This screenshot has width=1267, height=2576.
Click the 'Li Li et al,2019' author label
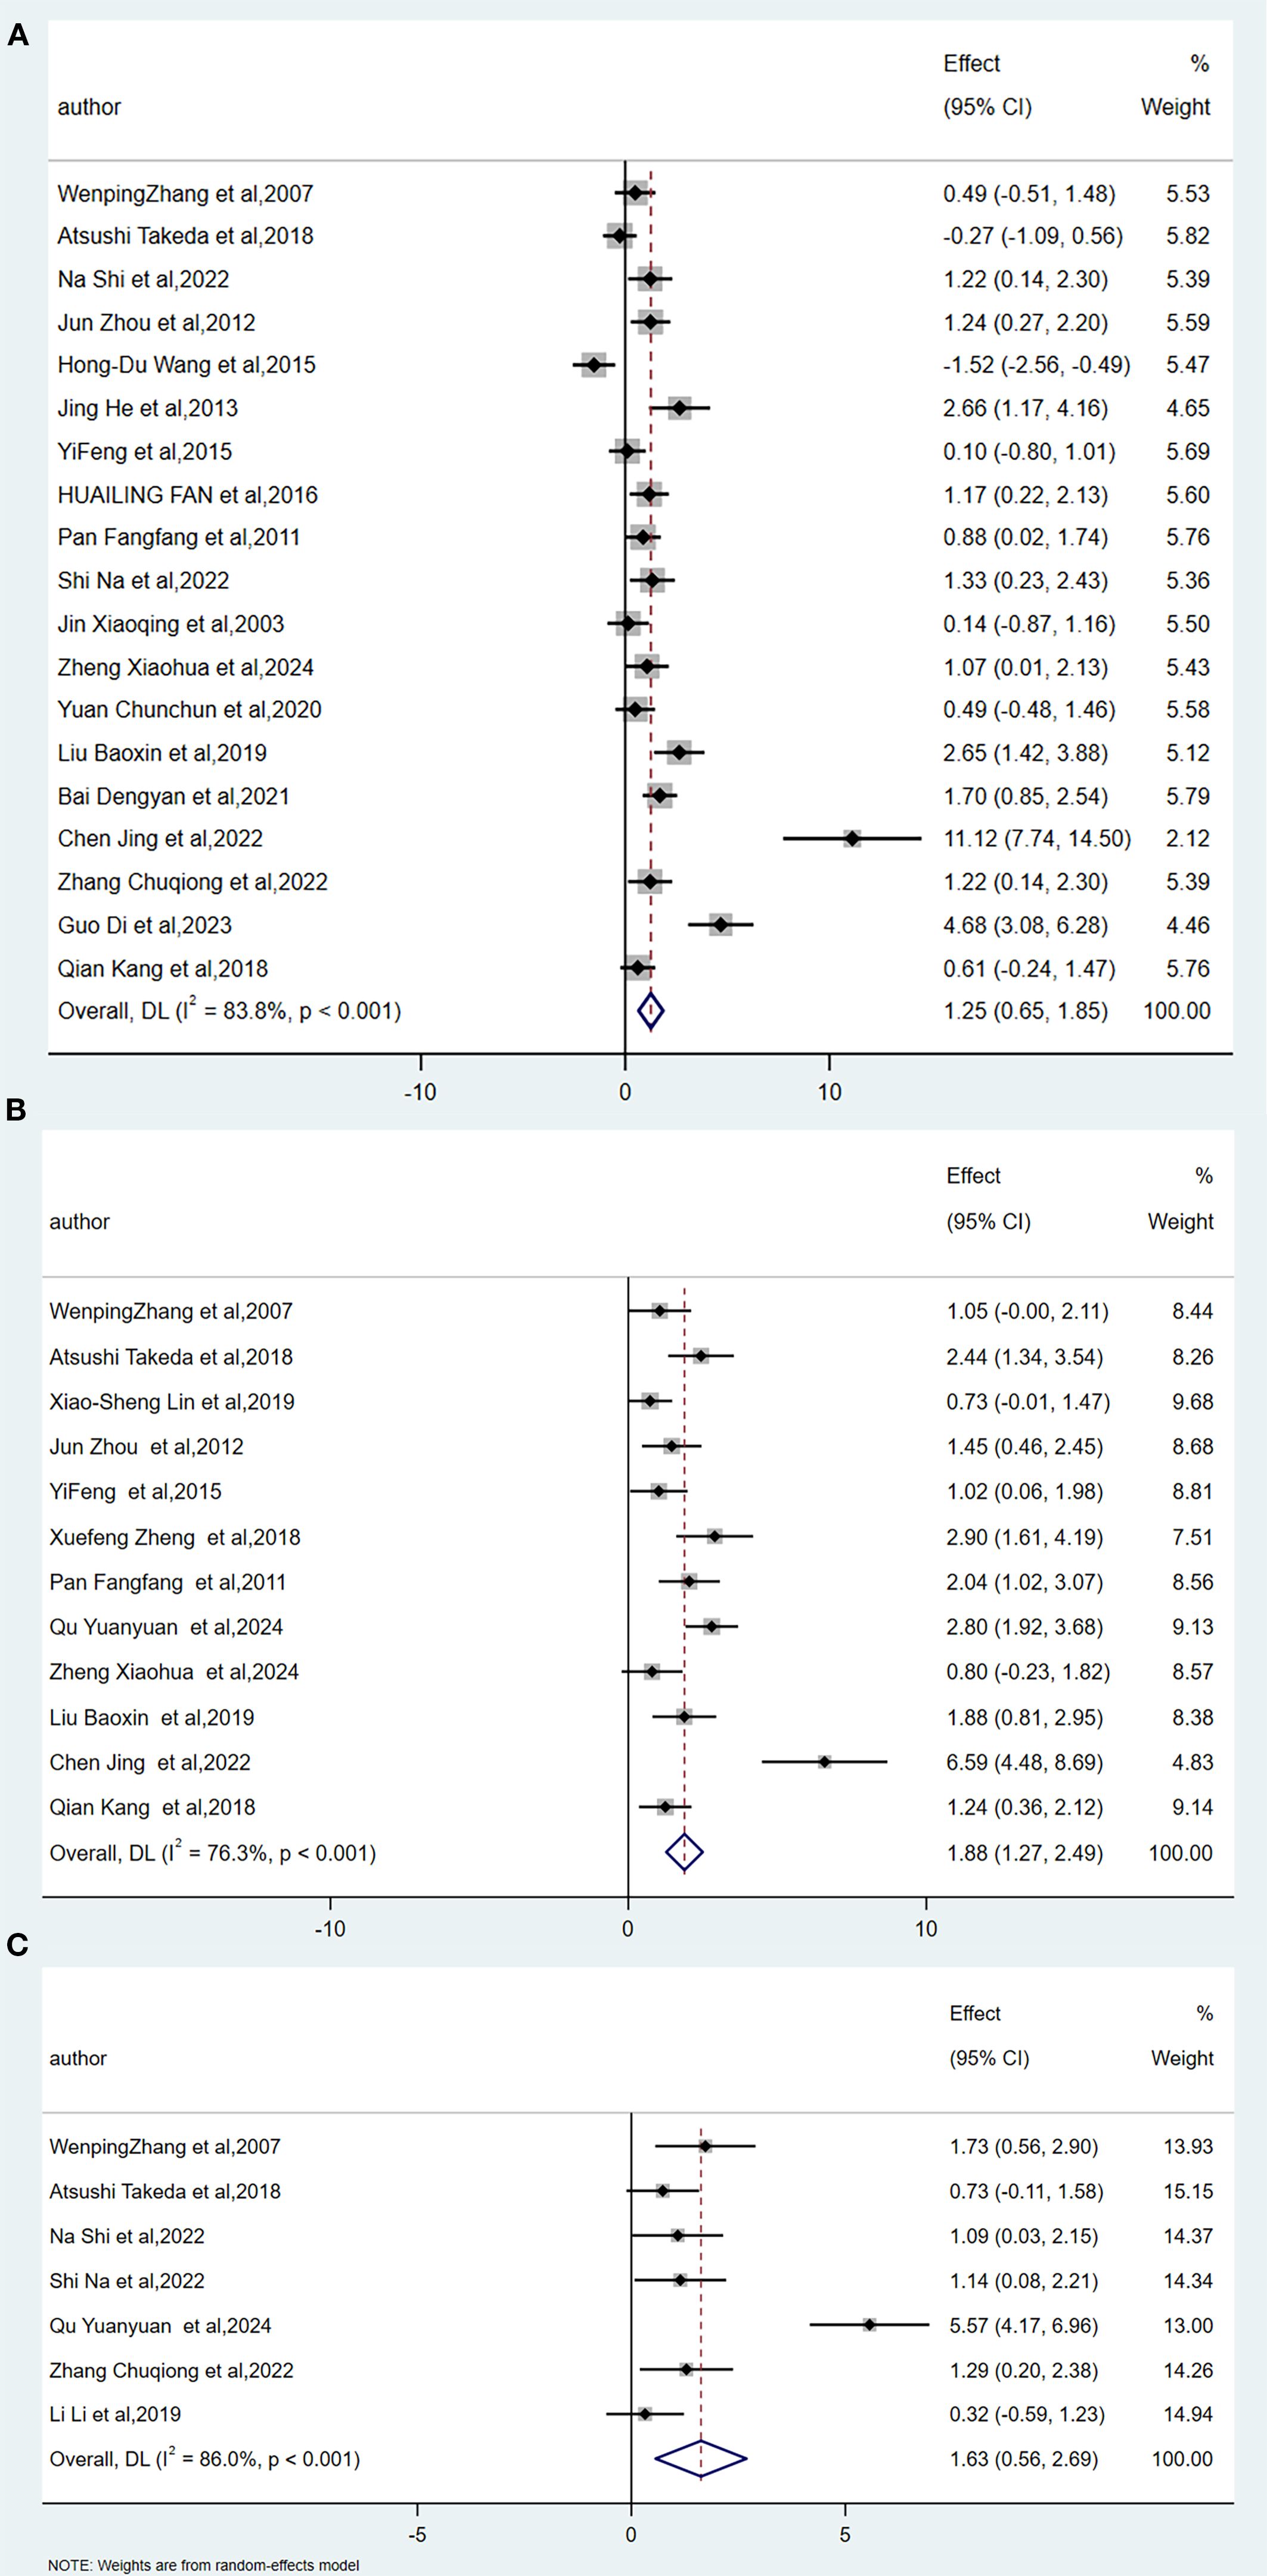point(115,2414)
